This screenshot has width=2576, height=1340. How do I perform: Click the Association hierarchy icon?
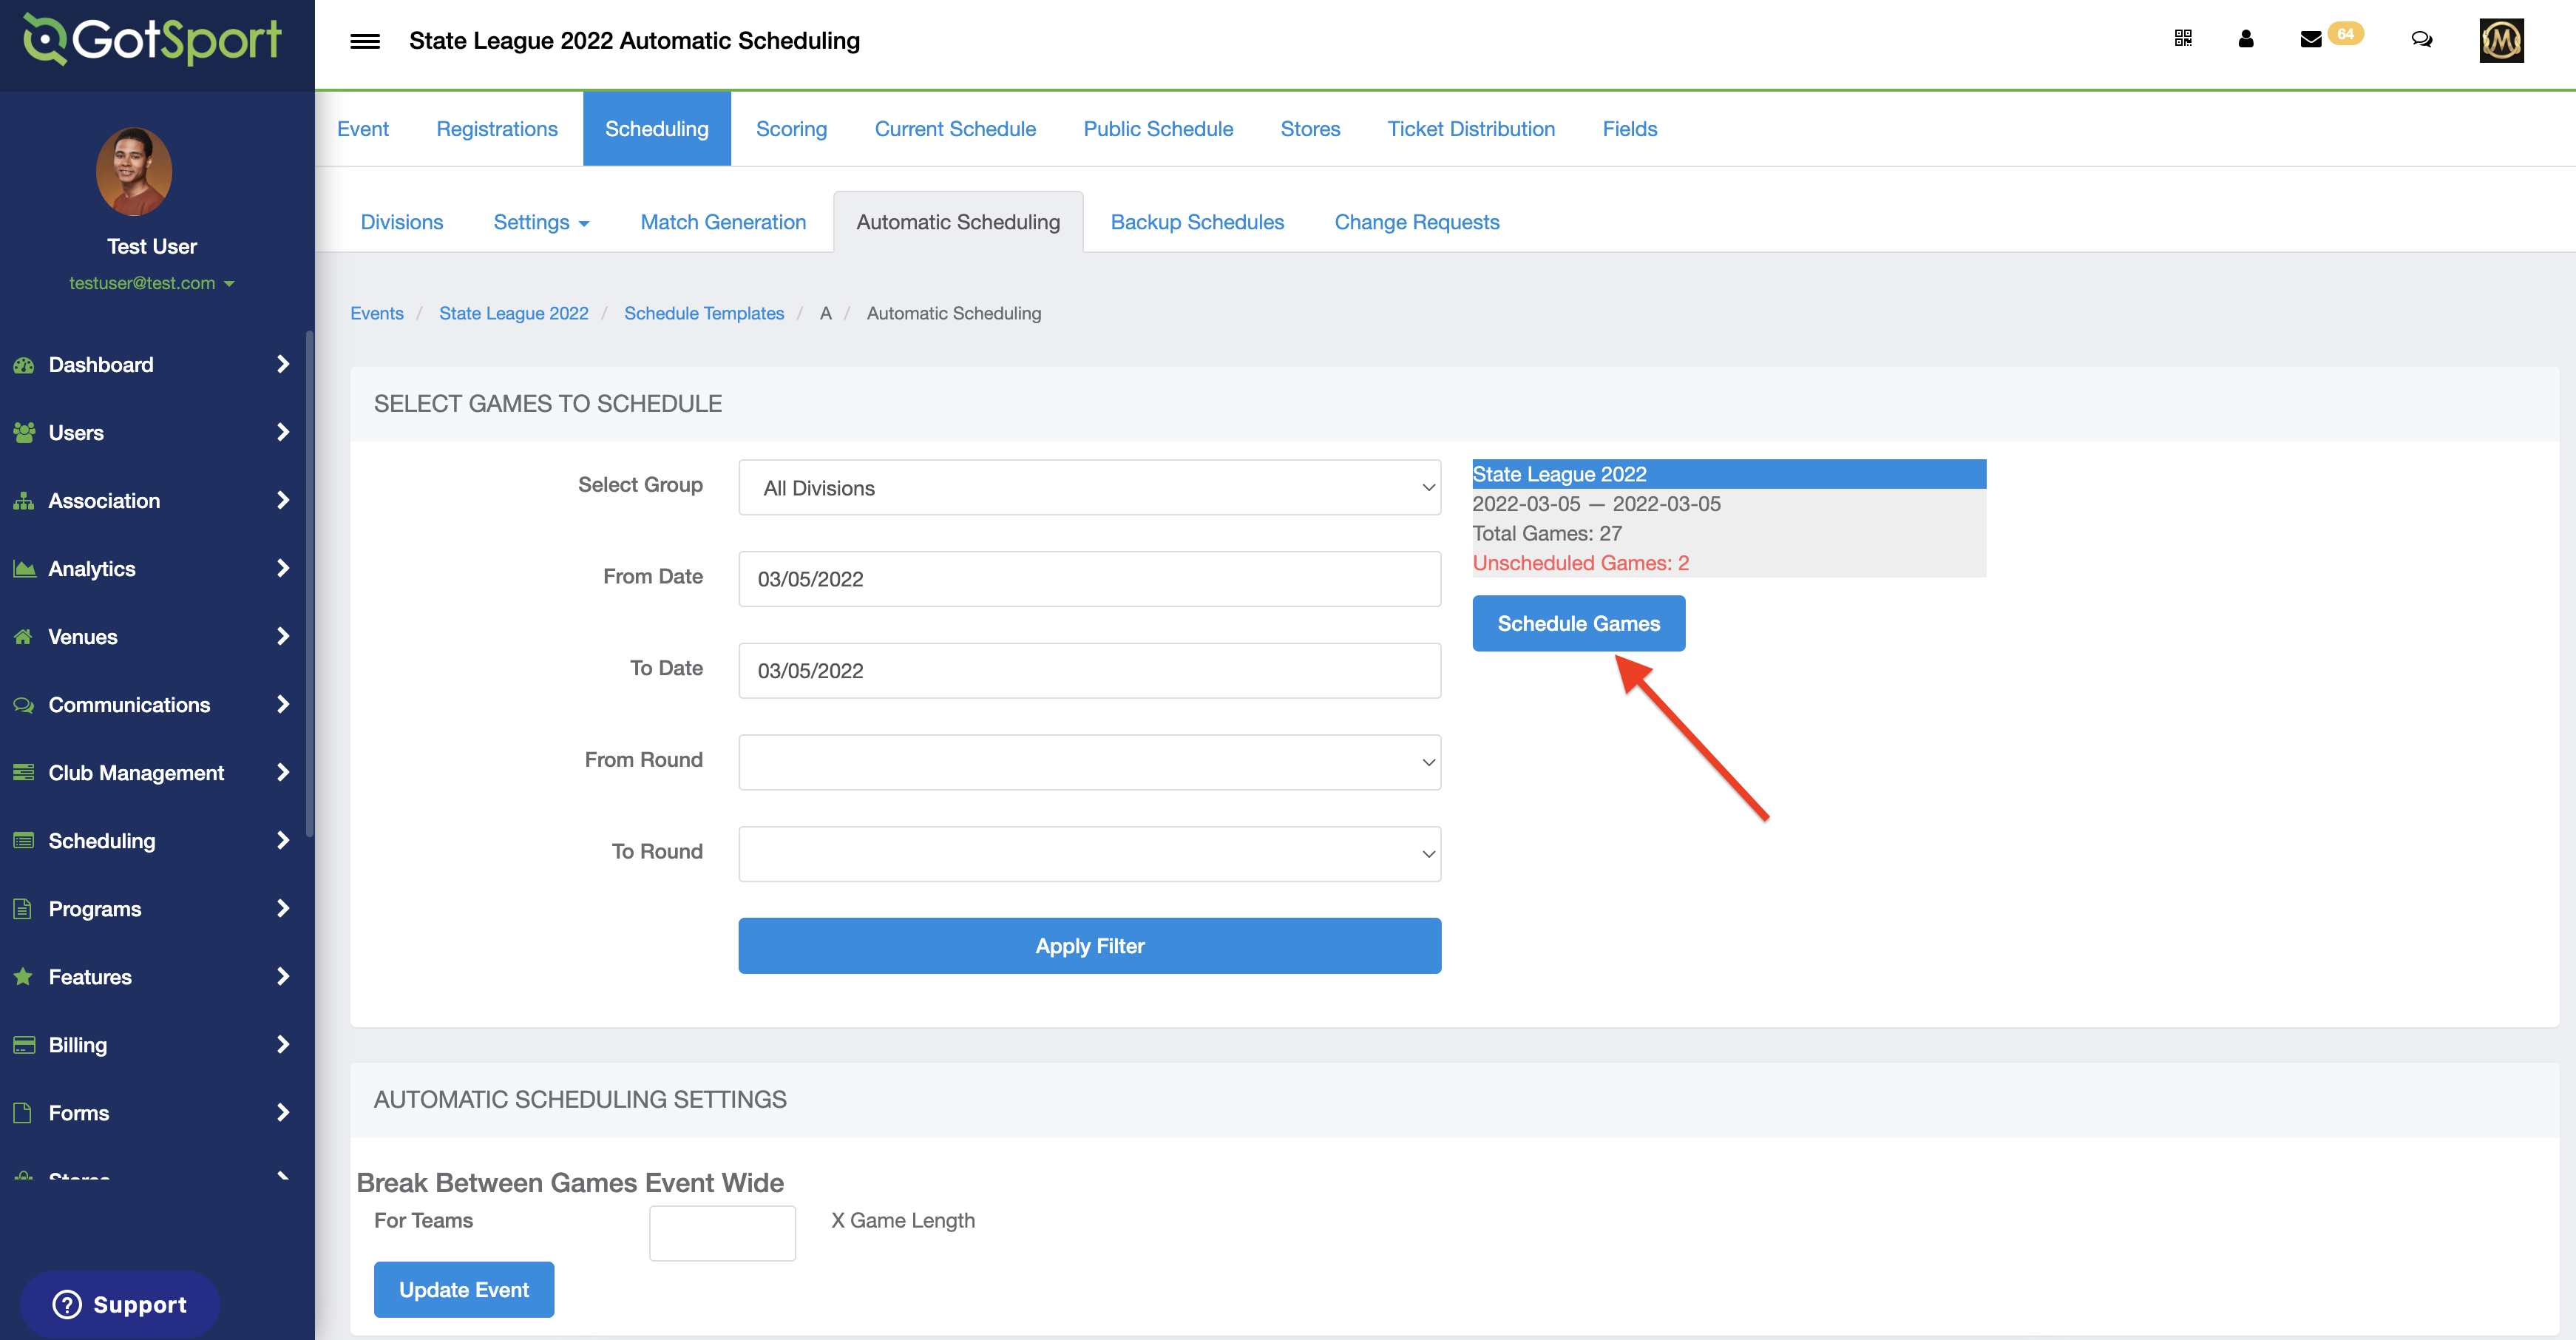24,501
